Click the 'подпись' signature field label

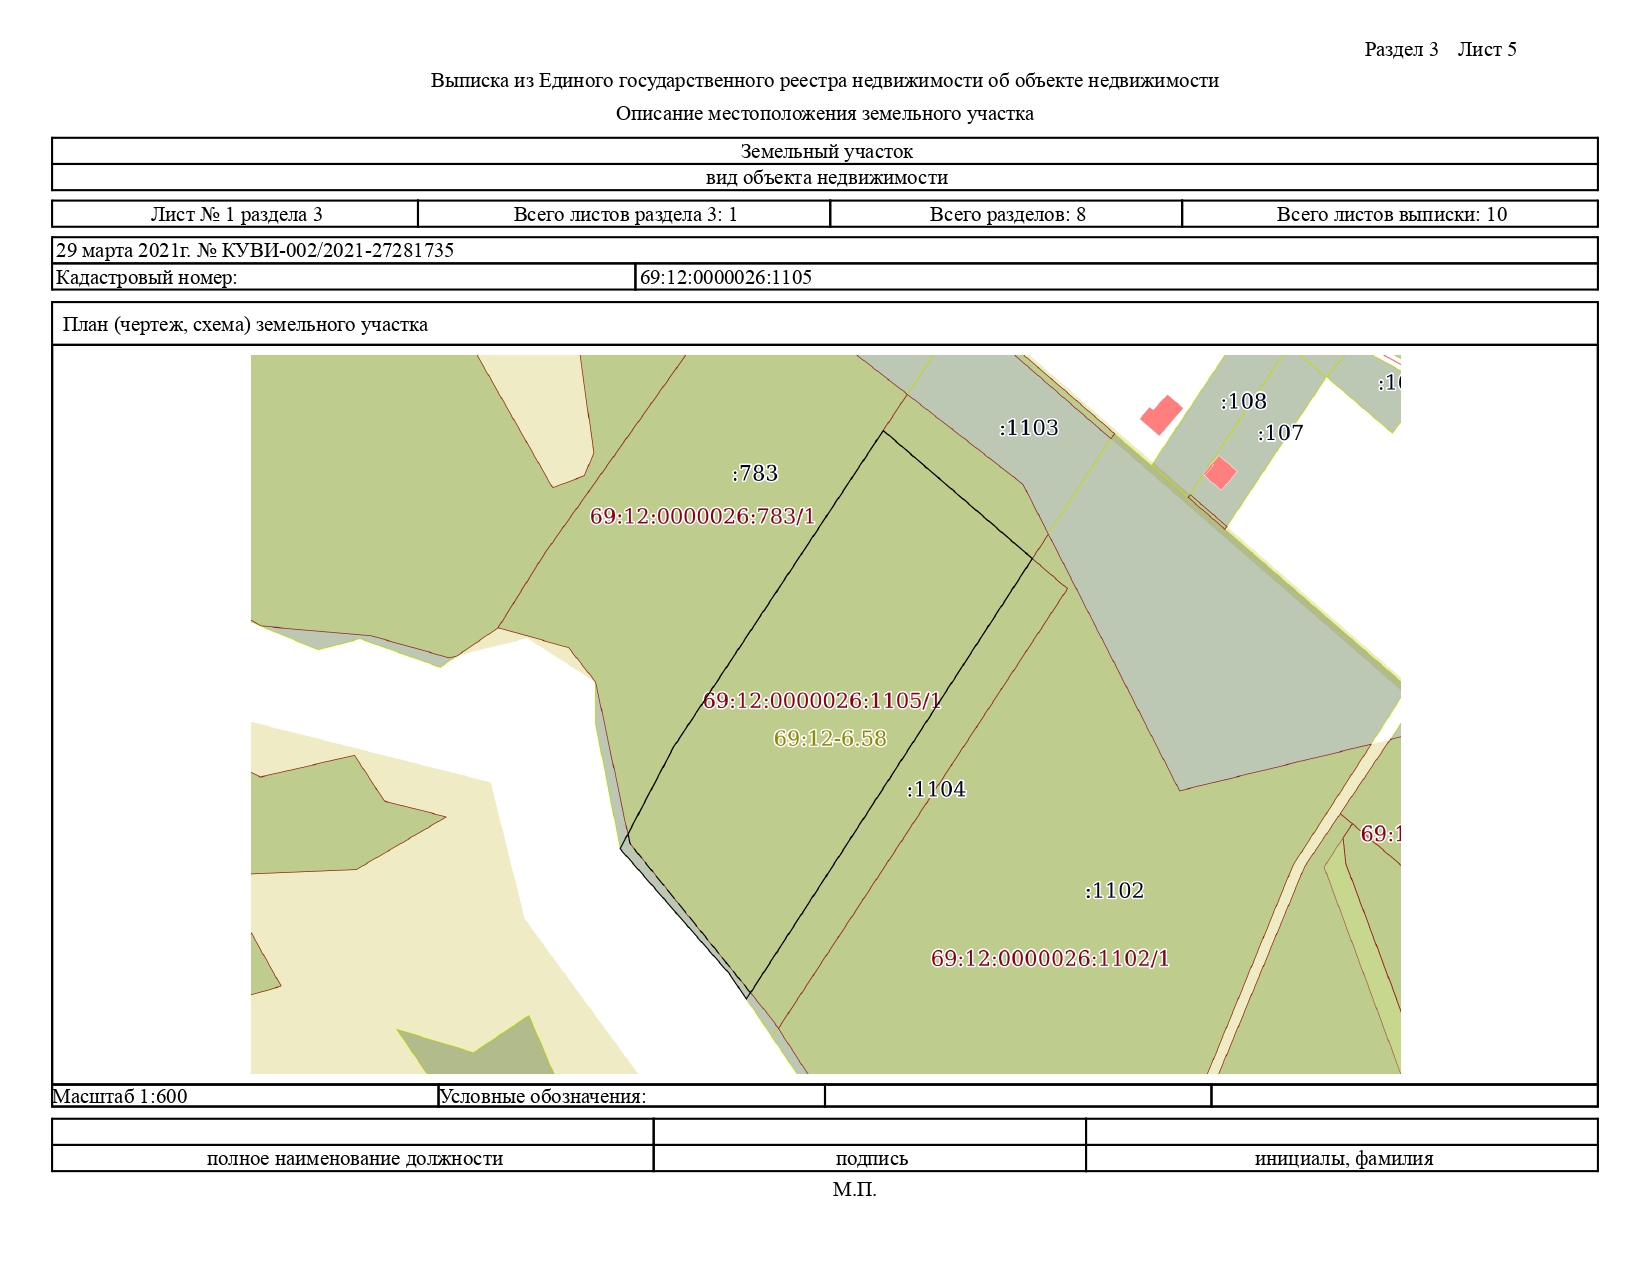click(x=871, y=1159)
